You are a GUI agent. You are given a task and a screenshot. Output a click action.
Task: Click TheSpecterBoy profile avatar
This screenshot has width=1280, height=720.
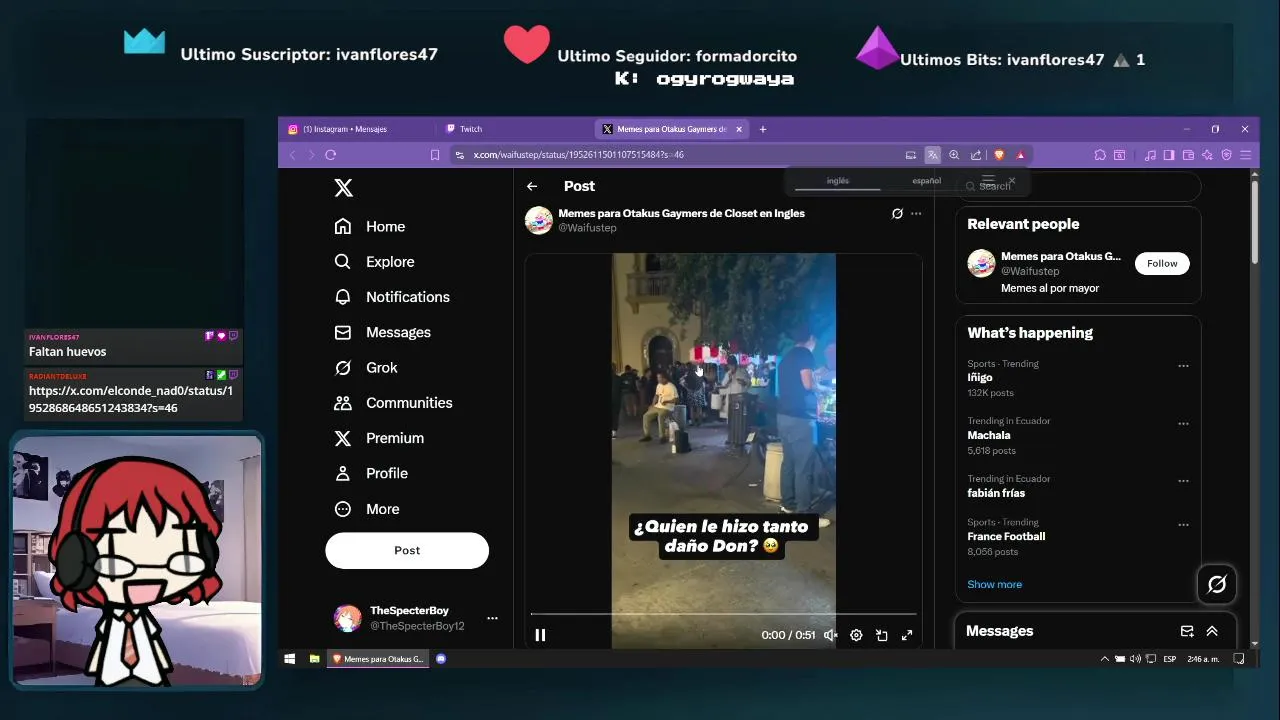point(347,618)
